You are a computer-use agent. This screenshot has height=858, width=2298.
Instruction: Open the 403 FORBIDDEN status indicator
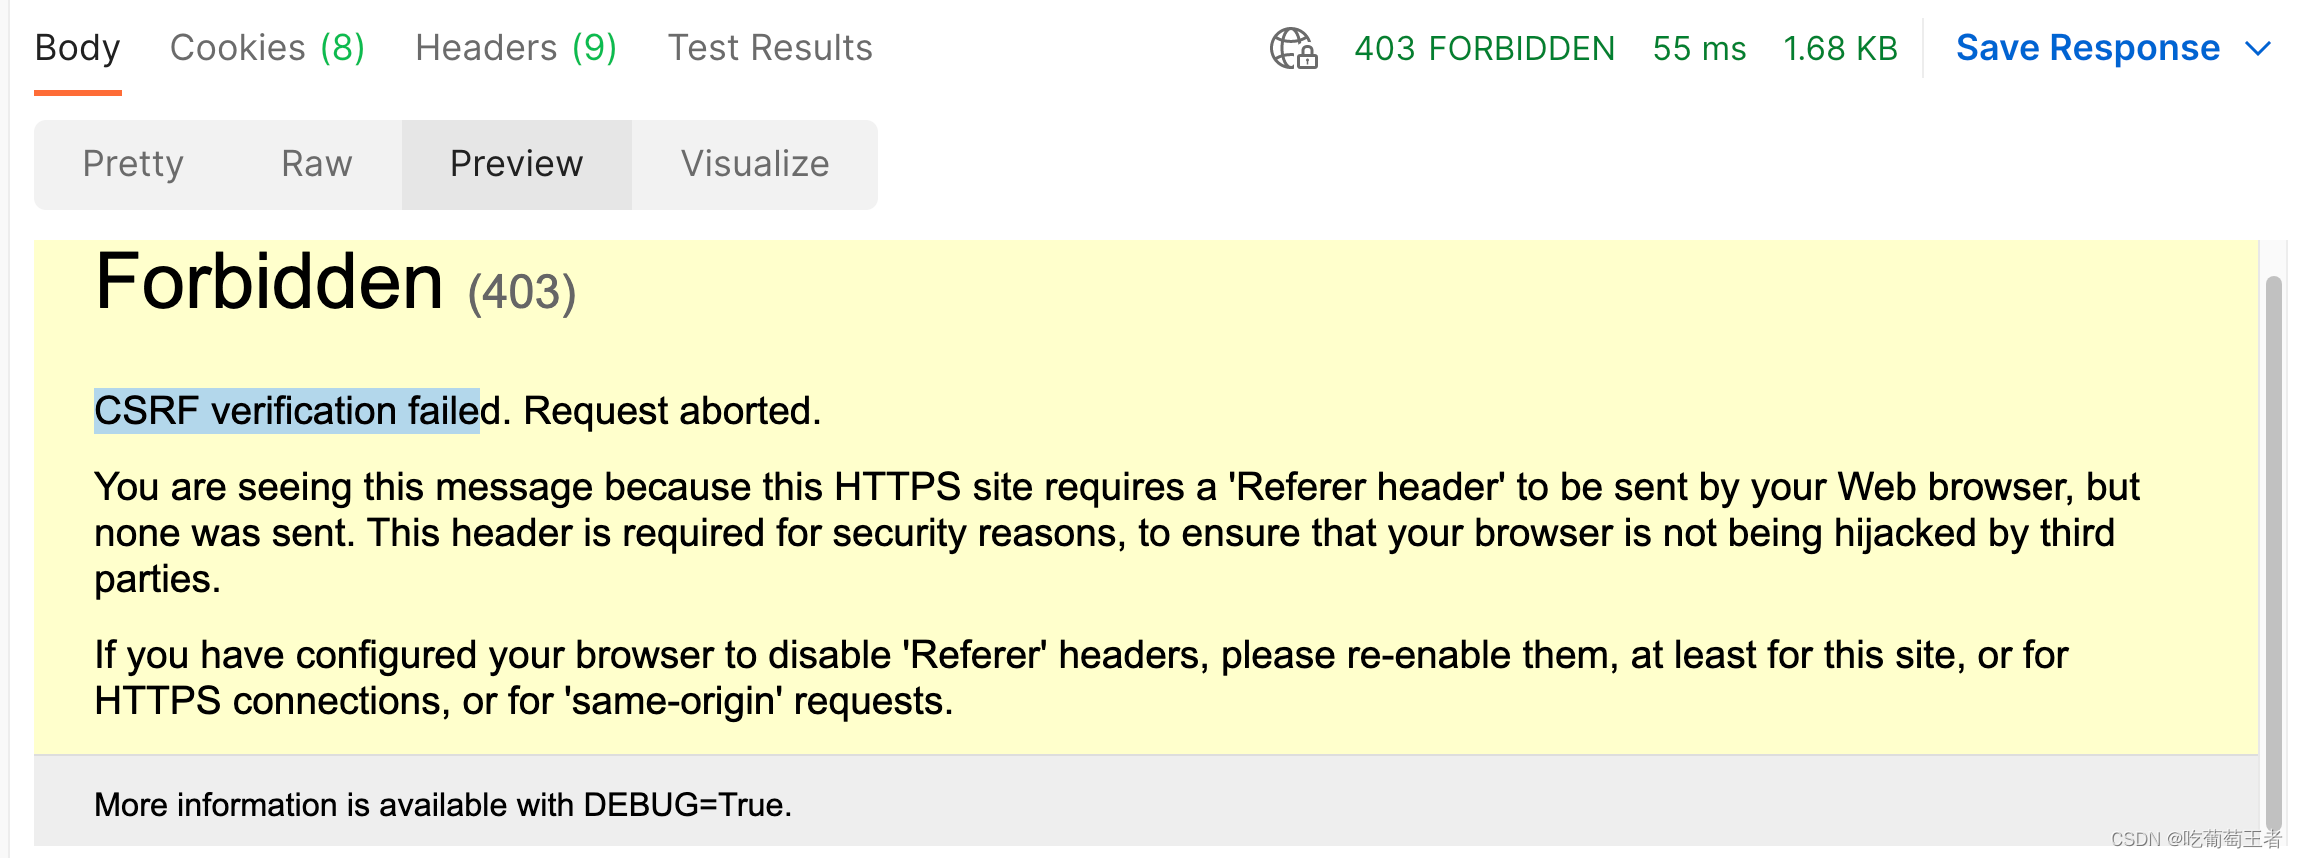(x=1483, y=48)
